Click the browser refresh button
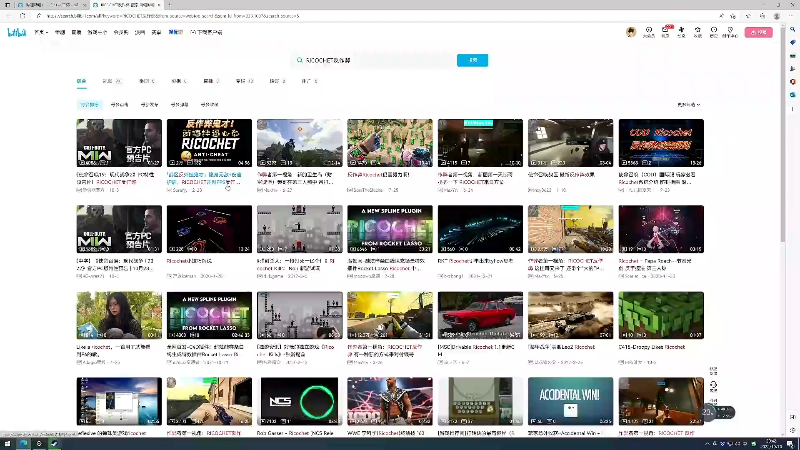This screenshot has width=800, height=450. click(x=22, y=16)
